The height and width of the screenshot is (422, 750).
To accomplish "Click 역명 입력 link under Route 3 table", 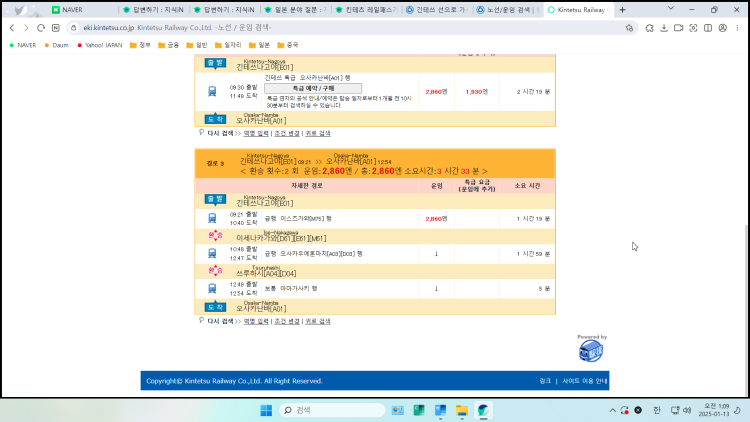I will [x=256, y=322].
